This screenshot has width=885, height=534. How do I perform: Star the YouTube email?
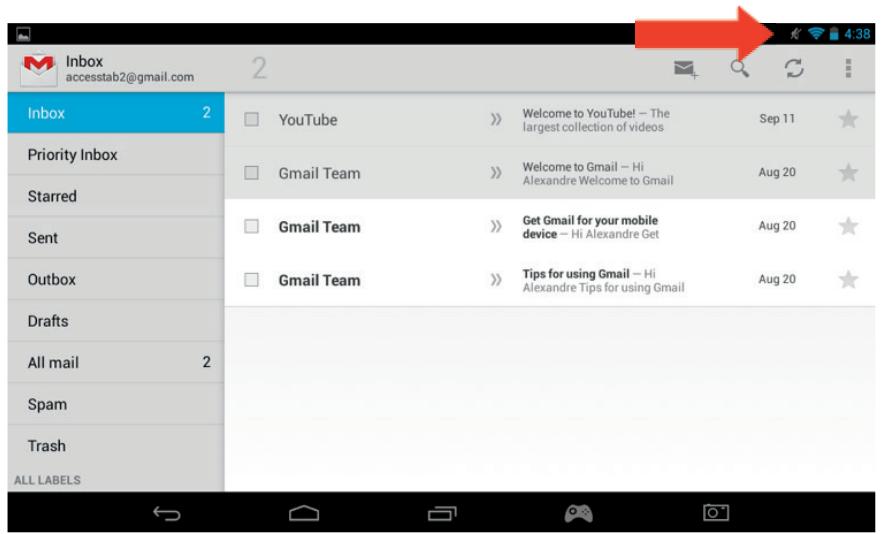click(x=848, y=119)
